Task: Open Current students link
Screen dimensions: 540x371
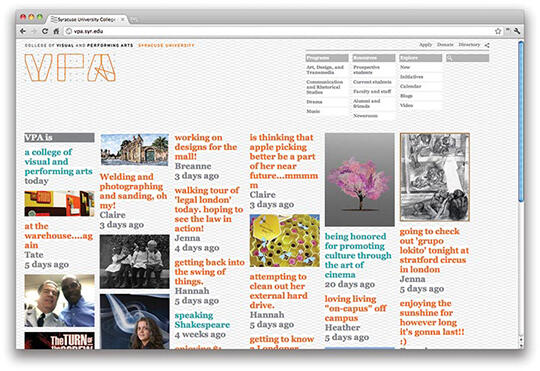Action: click(372, 82)
